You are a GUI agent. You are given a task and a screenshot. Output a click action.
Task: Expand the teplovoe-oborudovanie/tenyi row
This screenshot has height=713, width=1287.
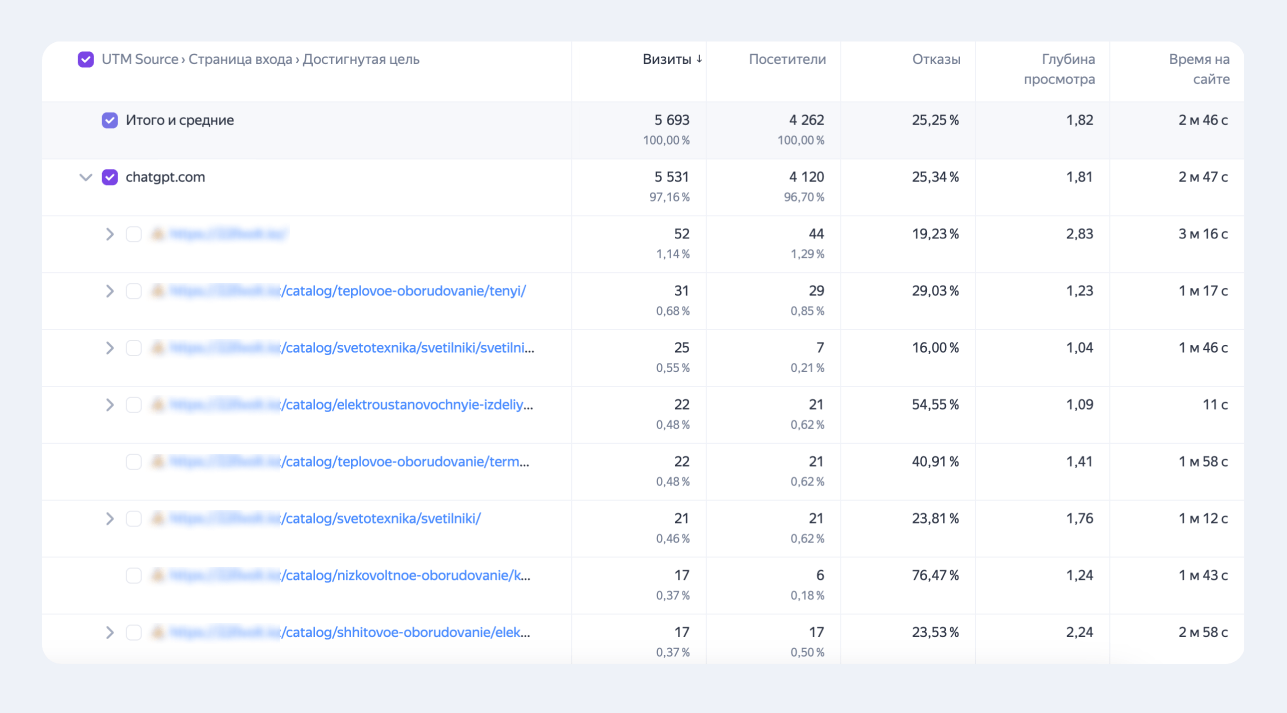pos(110,291)
